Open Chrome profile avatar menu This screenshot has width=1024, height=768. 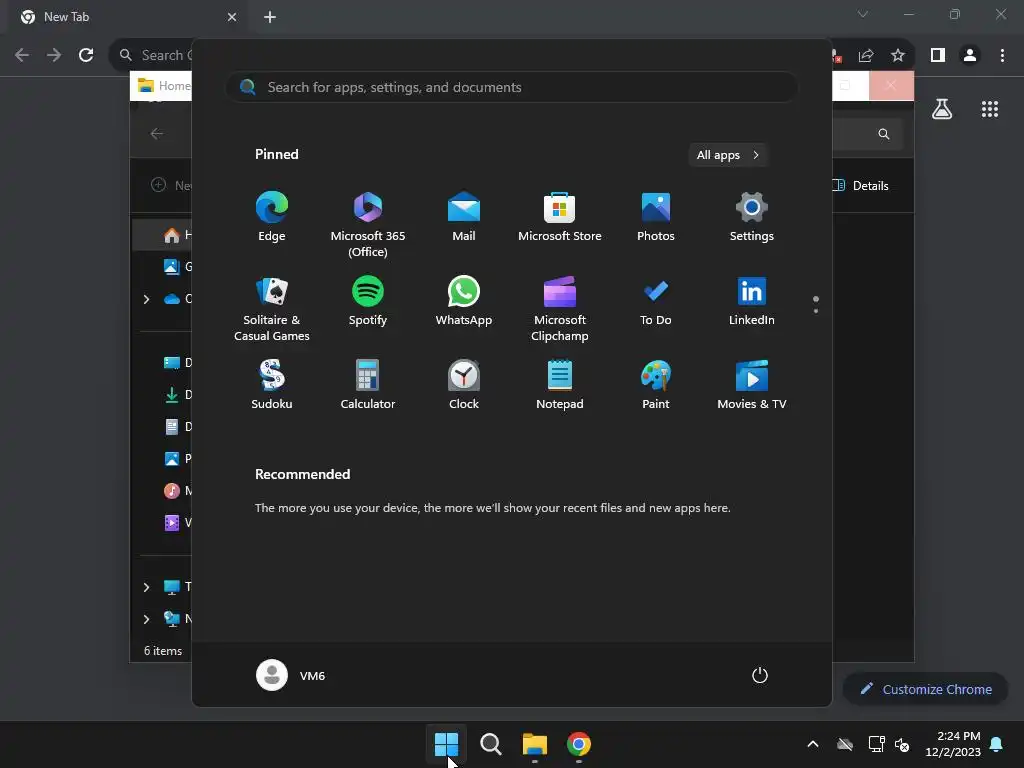point(970,56)
